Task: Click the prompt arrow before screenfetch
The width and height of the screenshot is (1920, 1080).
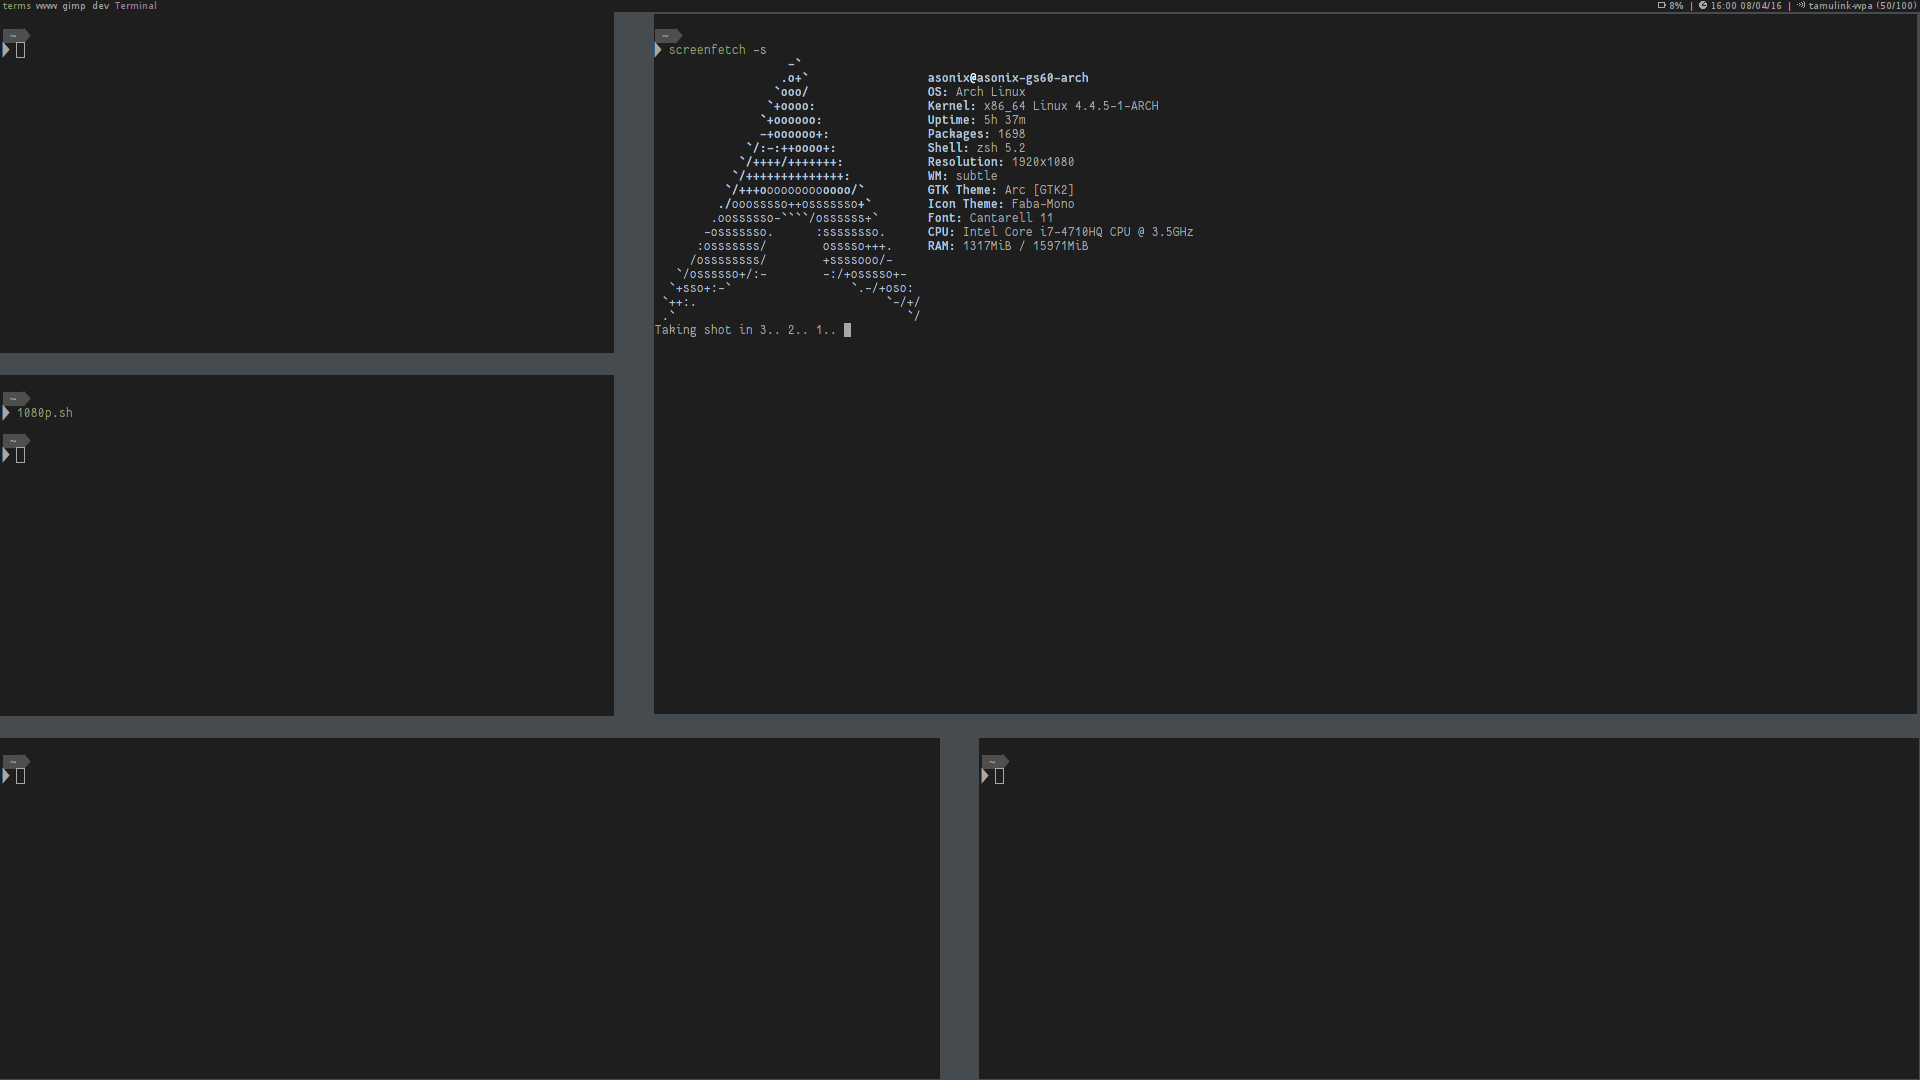Action: [x=658, y=49]
